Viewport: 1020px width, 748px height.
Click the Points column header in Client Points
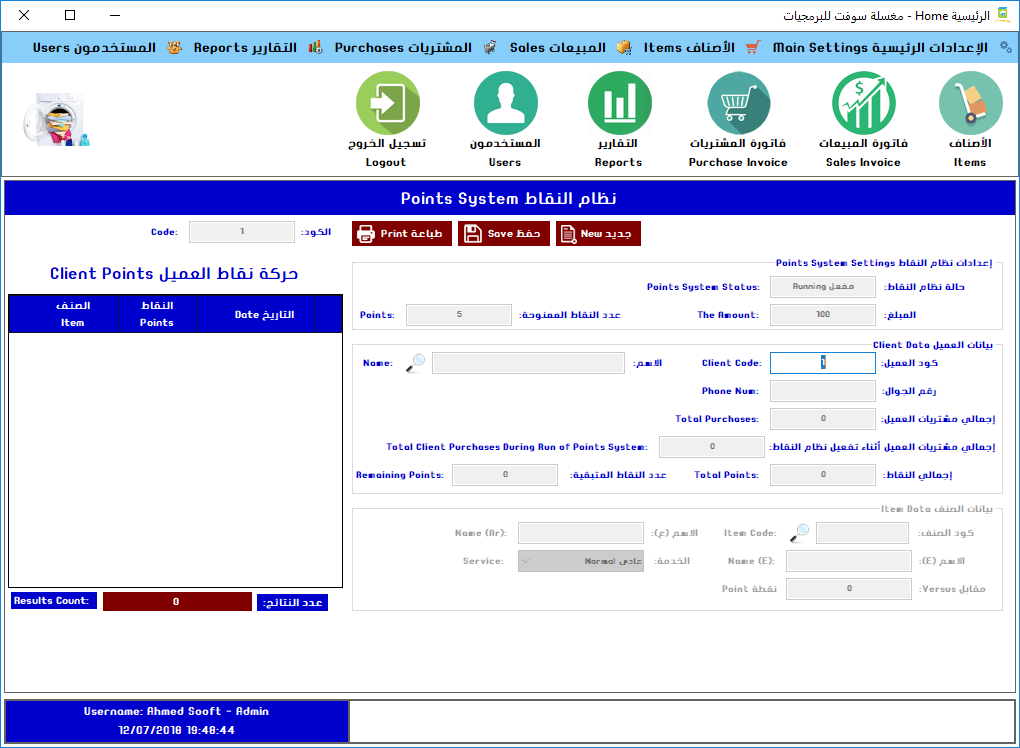tap(157, 314)
